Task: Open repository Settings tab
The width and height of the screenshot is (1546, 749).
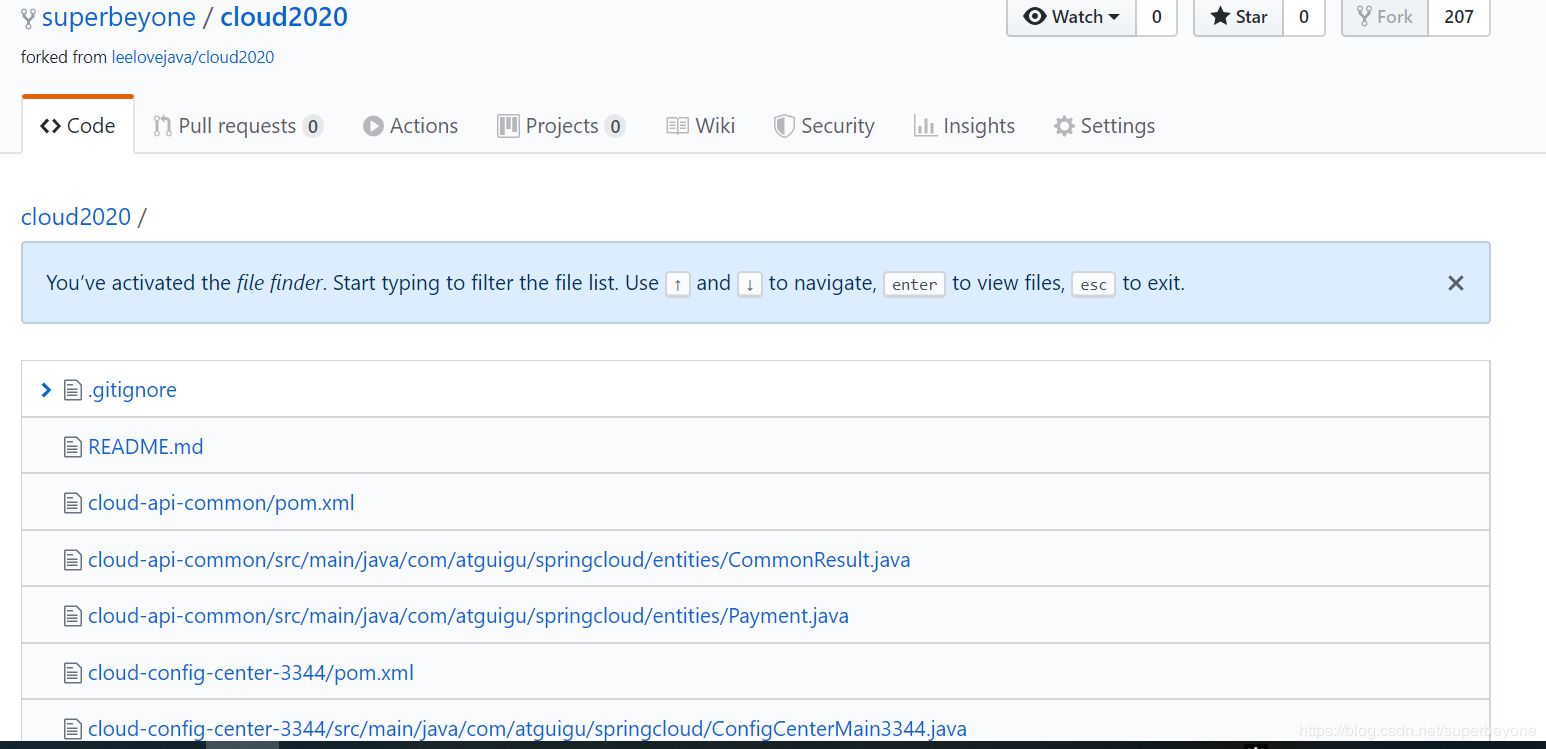Action: point(1104,126)
